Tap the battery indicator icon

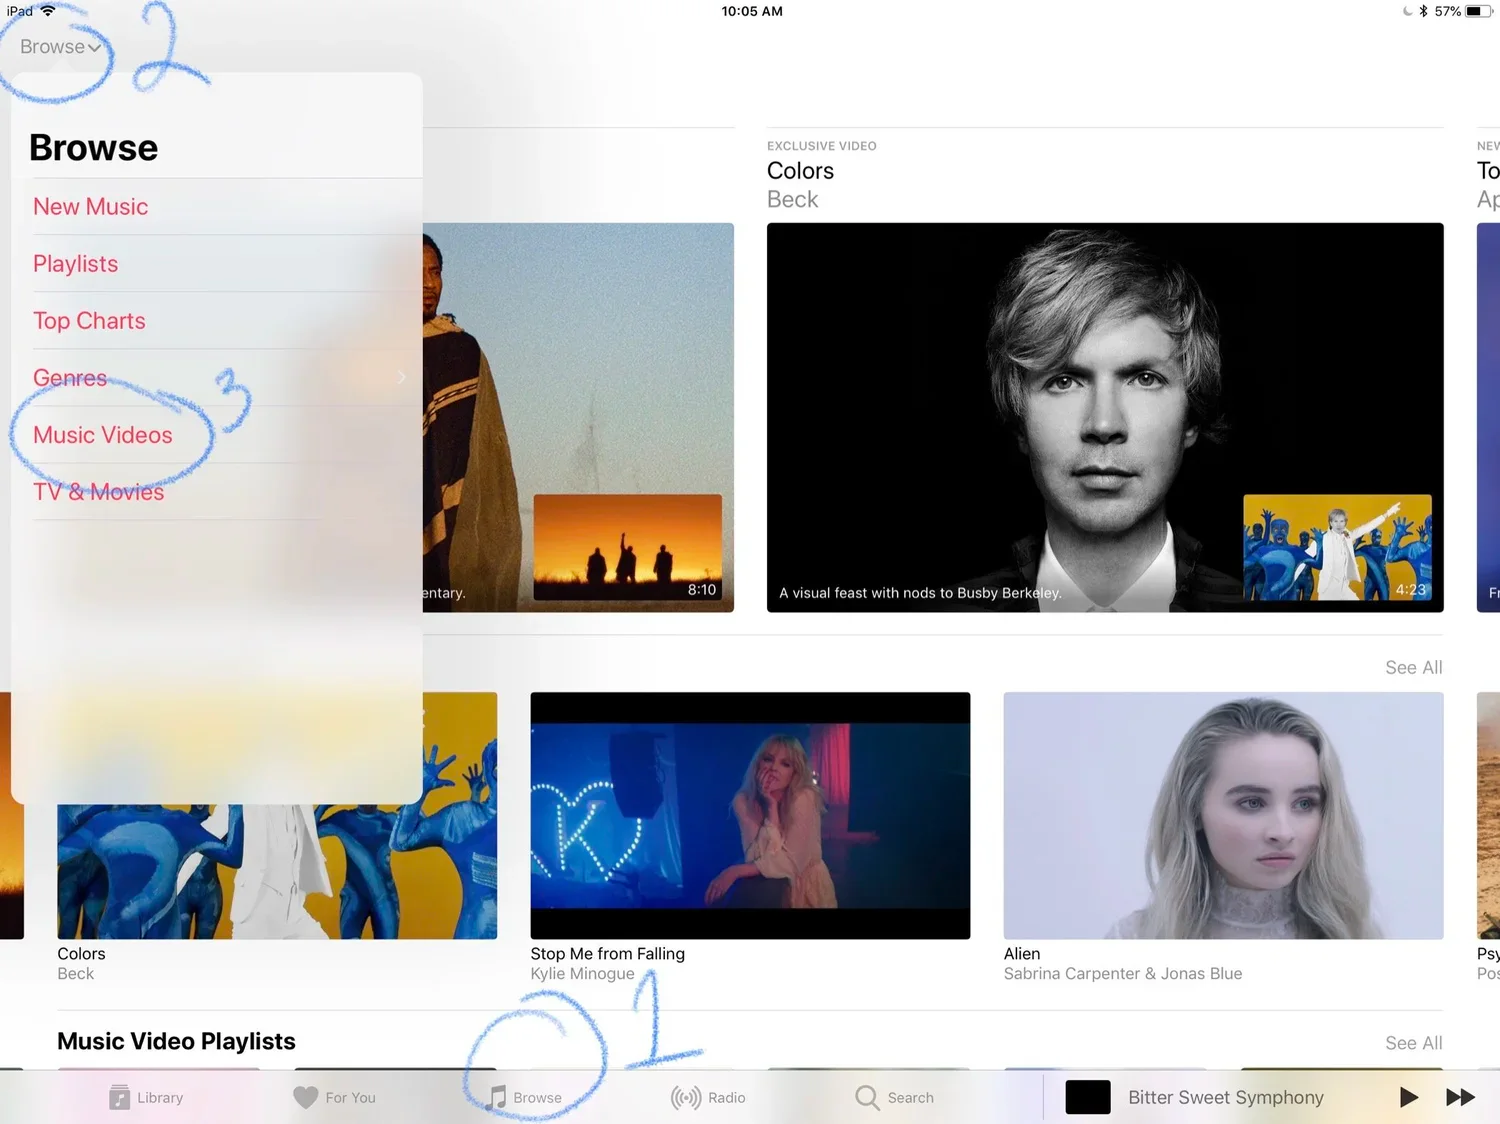[x=1479, y=11]
